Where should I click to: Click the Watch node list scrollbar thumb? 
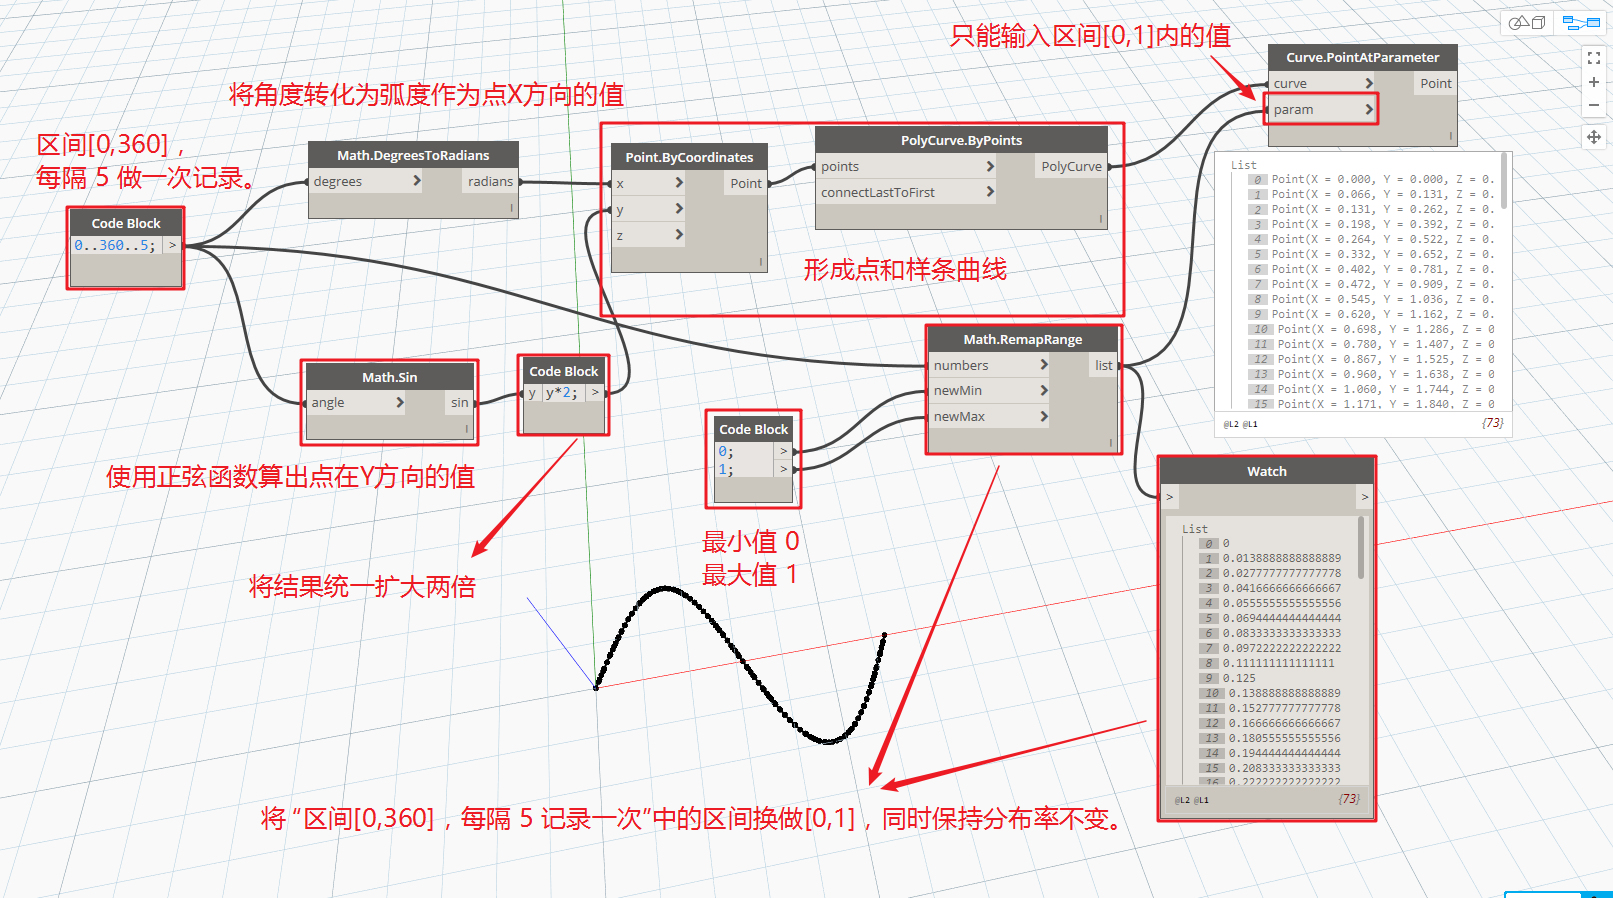click(x=1361, y=548)
